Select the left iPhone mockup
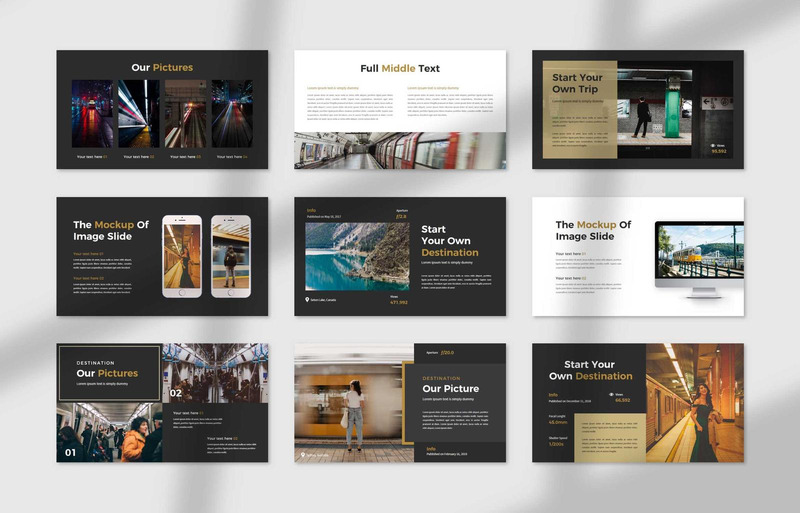Screen dimensions: 800x513 pyautogui.click(x=182, y=256)
